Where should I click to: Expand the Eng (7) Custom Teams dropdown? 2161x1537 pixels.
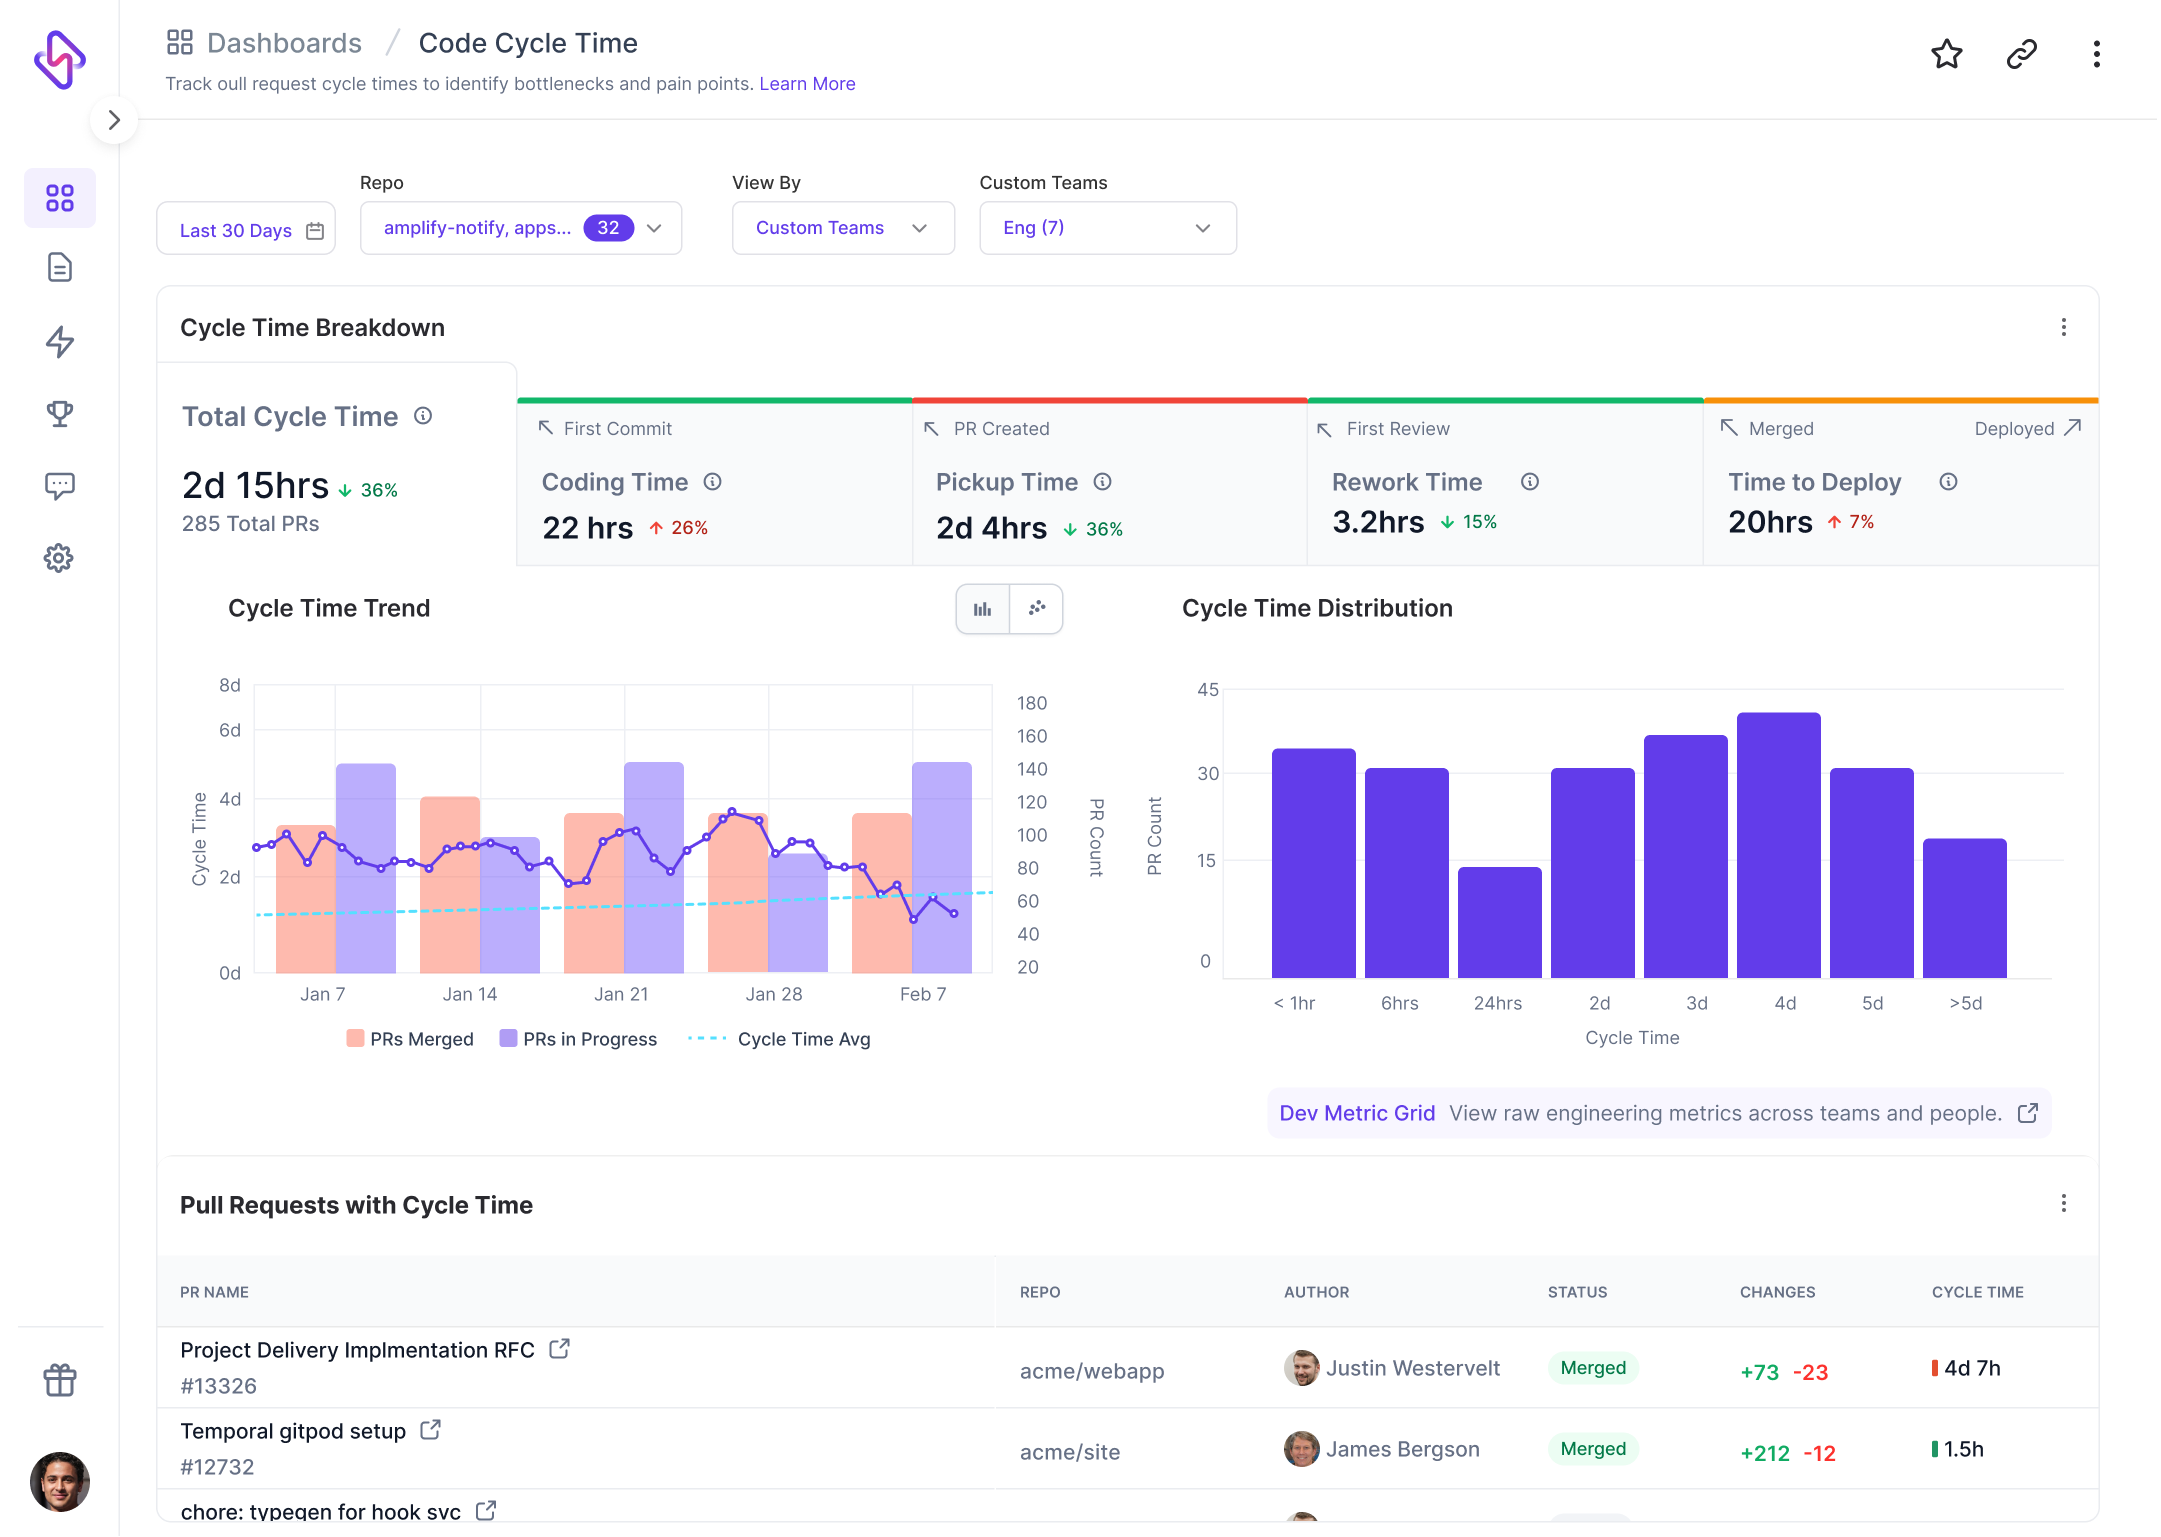1105,228
